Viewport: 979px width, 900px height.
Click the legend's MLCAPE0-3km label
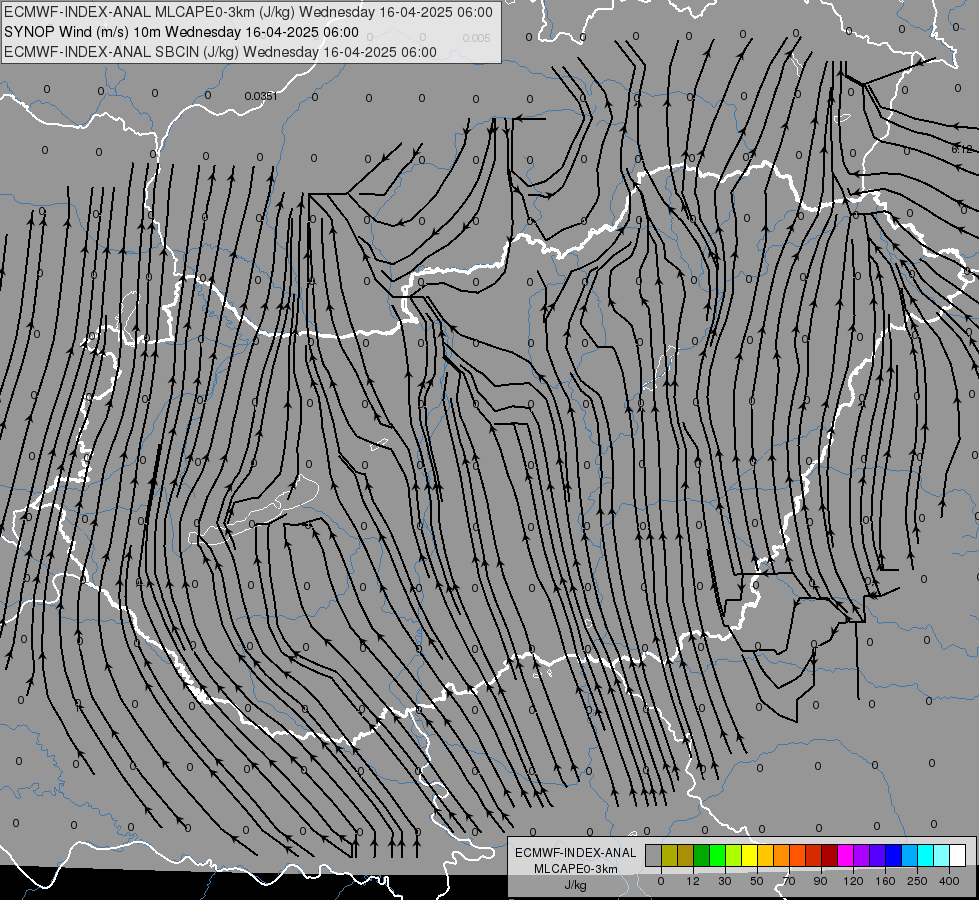click(x=575, y=869)
